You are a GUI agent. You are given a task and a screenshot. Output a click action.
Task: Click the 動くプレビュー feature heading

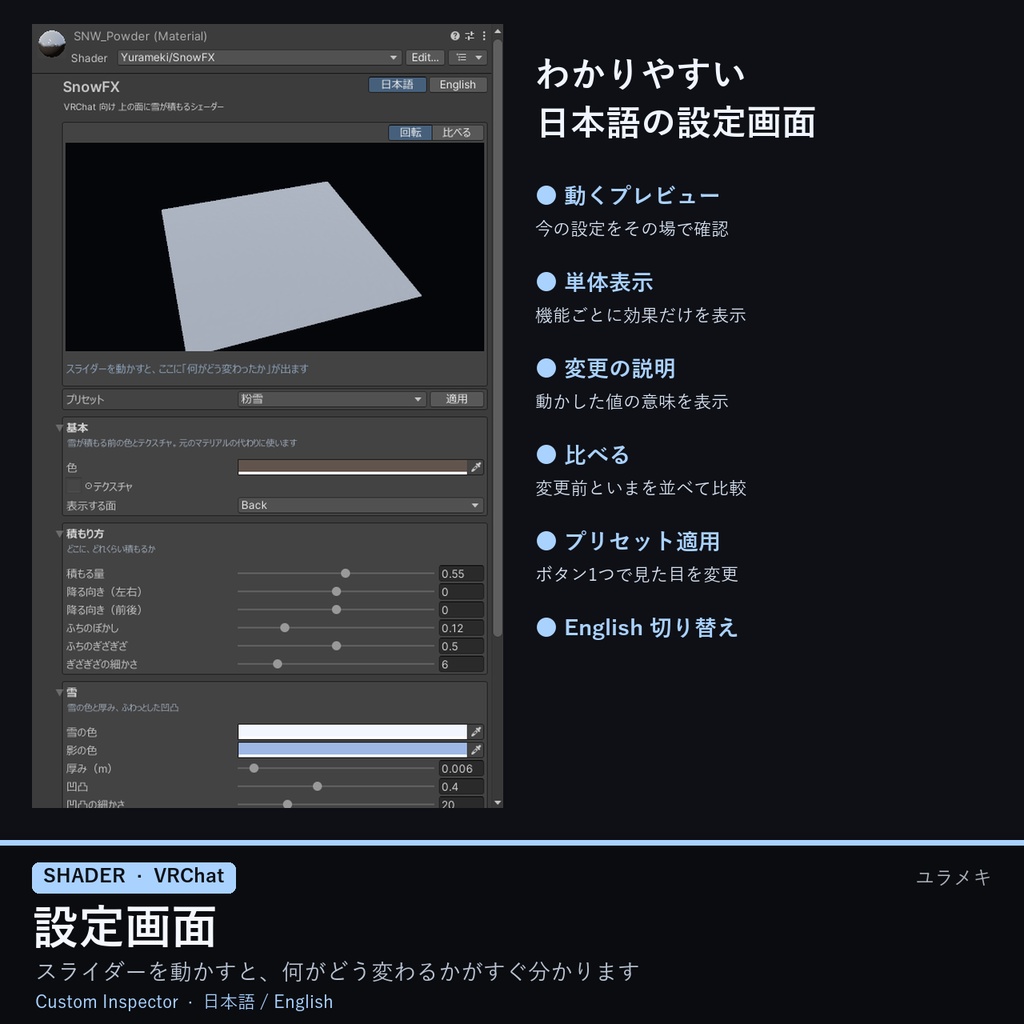coord(641,195)
